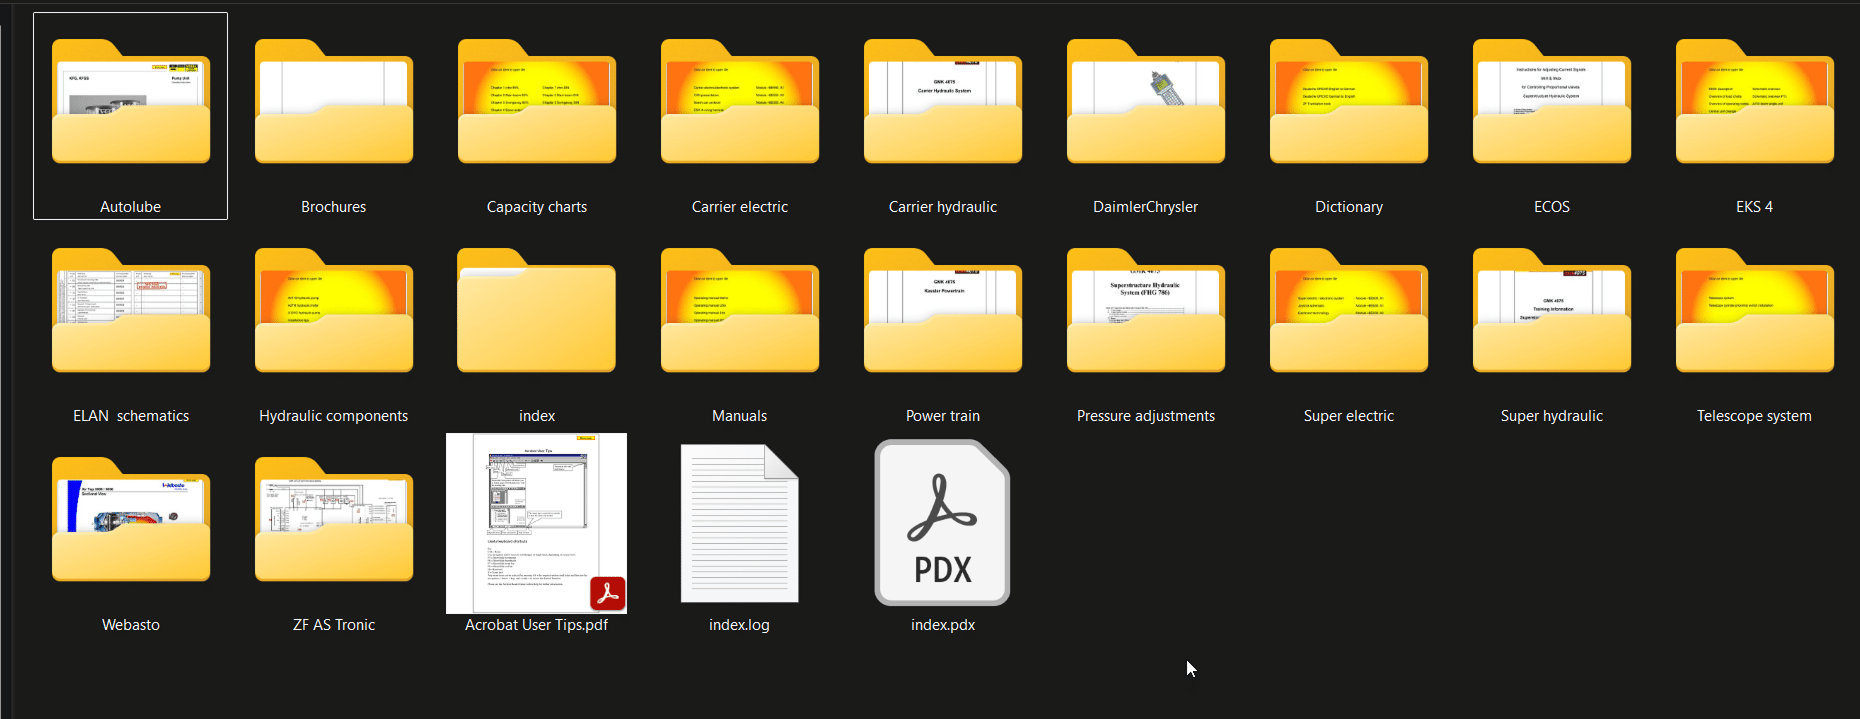Click the Manuals name label
This screenshot has width=1860, height=719.
[740, 416]
